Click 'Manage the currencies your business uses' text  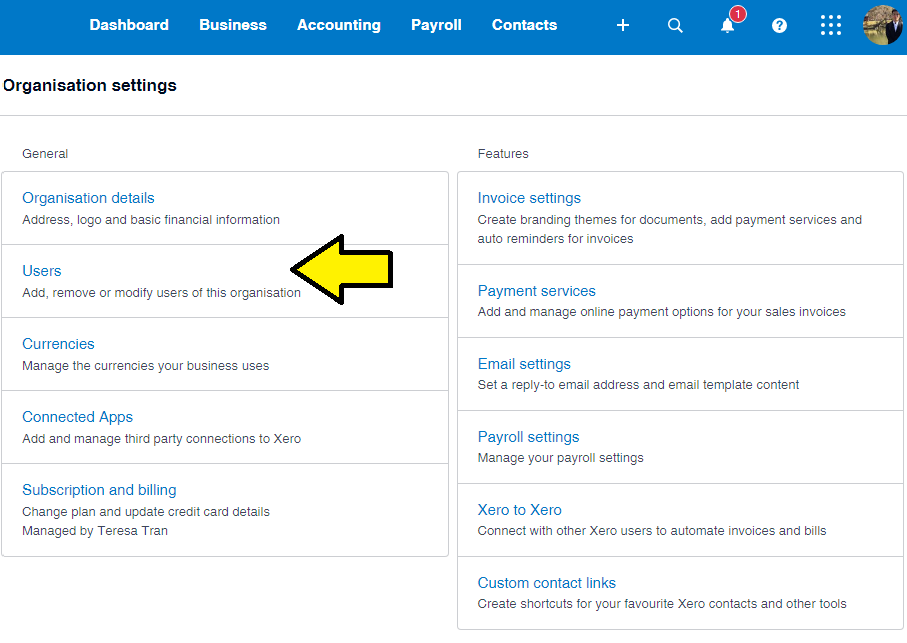point(146,365)
